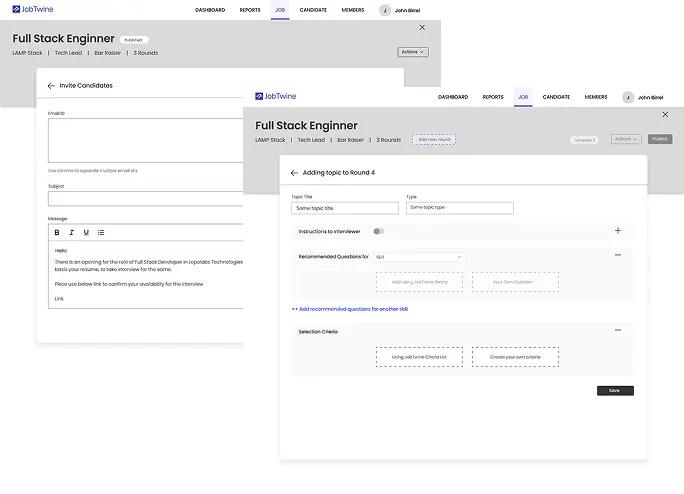Click the Add new round dashed button
This screenshot has height=494, width=684.
tap(434, 139)
